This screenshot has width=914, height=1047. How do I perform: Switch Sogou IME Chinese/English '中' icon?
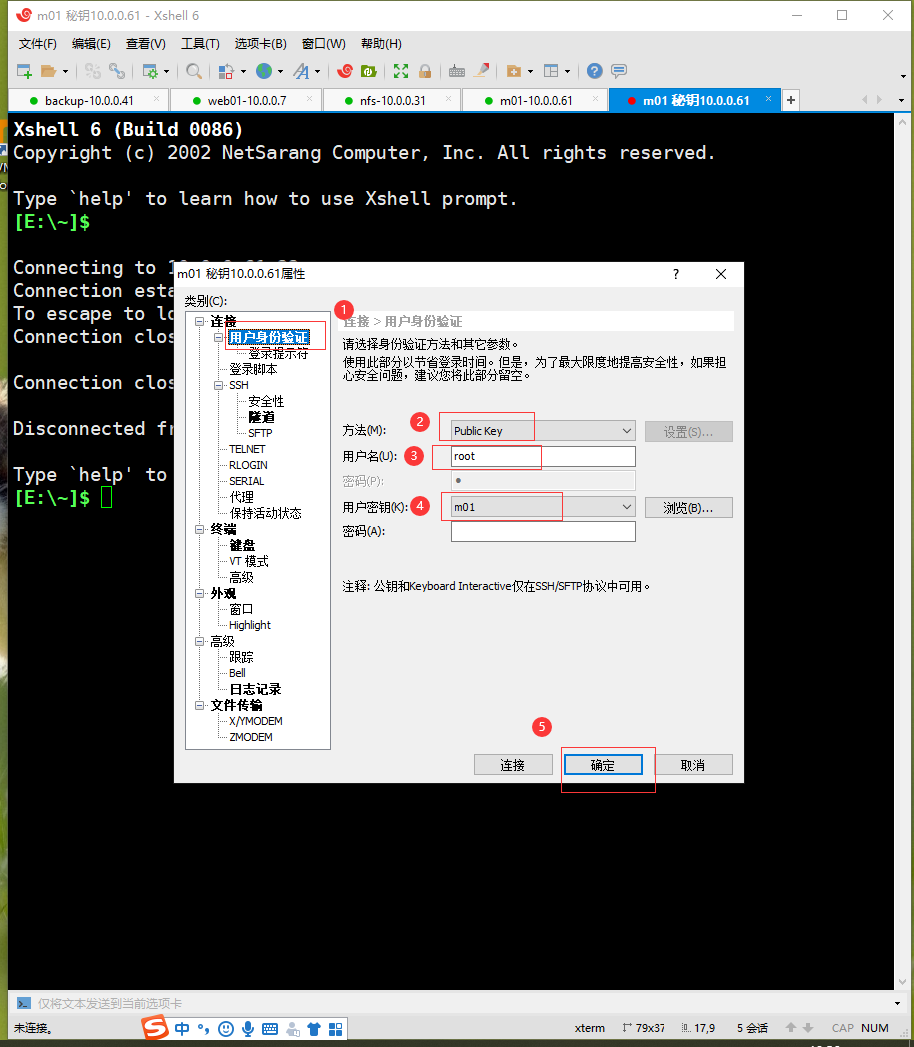182,1029
